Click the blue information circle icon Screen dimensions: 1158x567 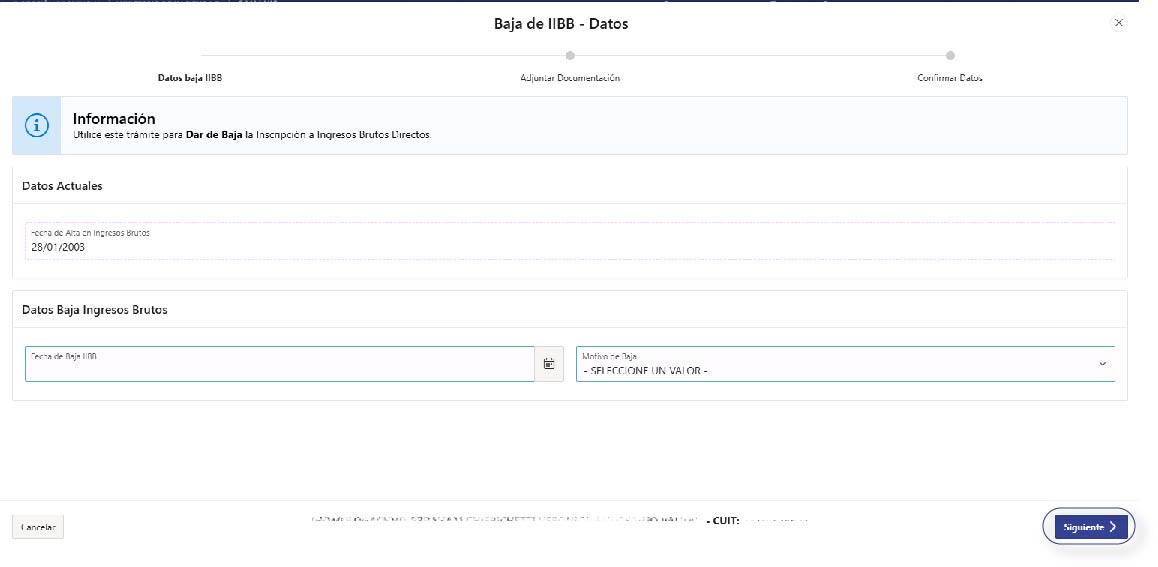[37, 125]
